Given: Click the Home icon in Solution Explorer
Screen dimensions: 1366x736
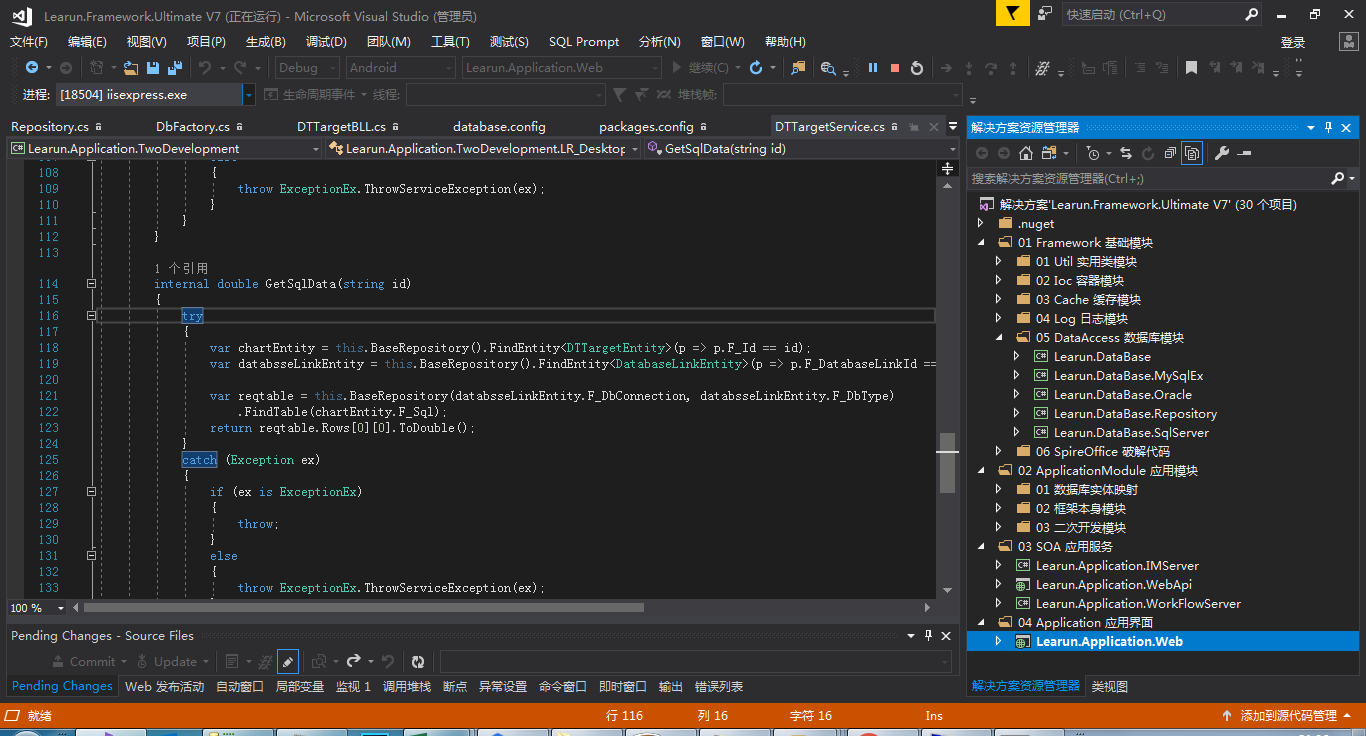Looking at the screenshot, I should point(1026,153).
